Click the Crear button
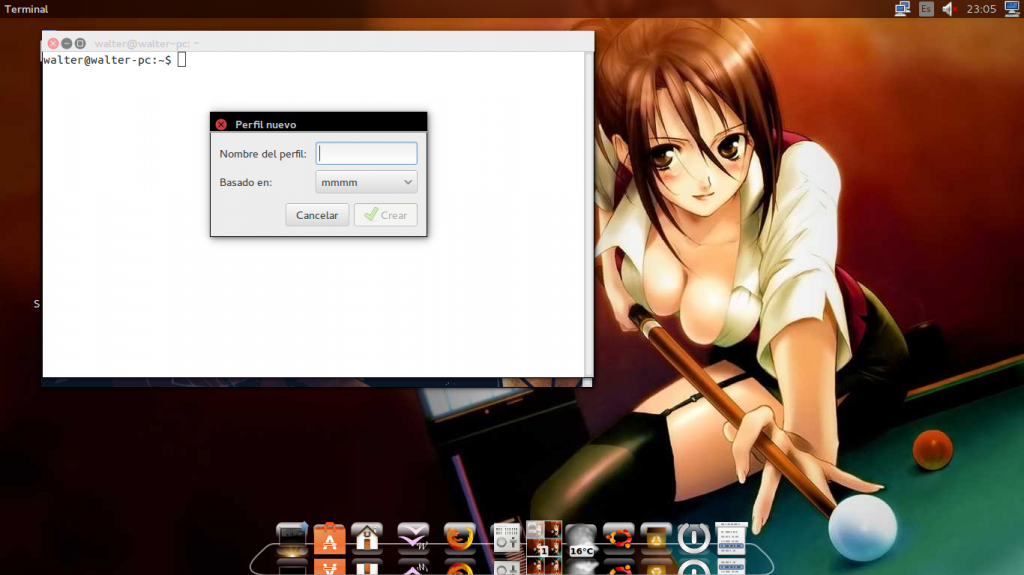 (x=385, y=215)
